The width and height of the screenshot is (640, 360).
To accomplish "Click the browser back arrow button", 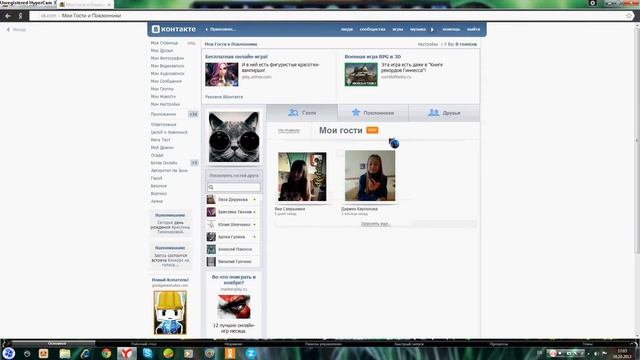I will pos(8,16).
